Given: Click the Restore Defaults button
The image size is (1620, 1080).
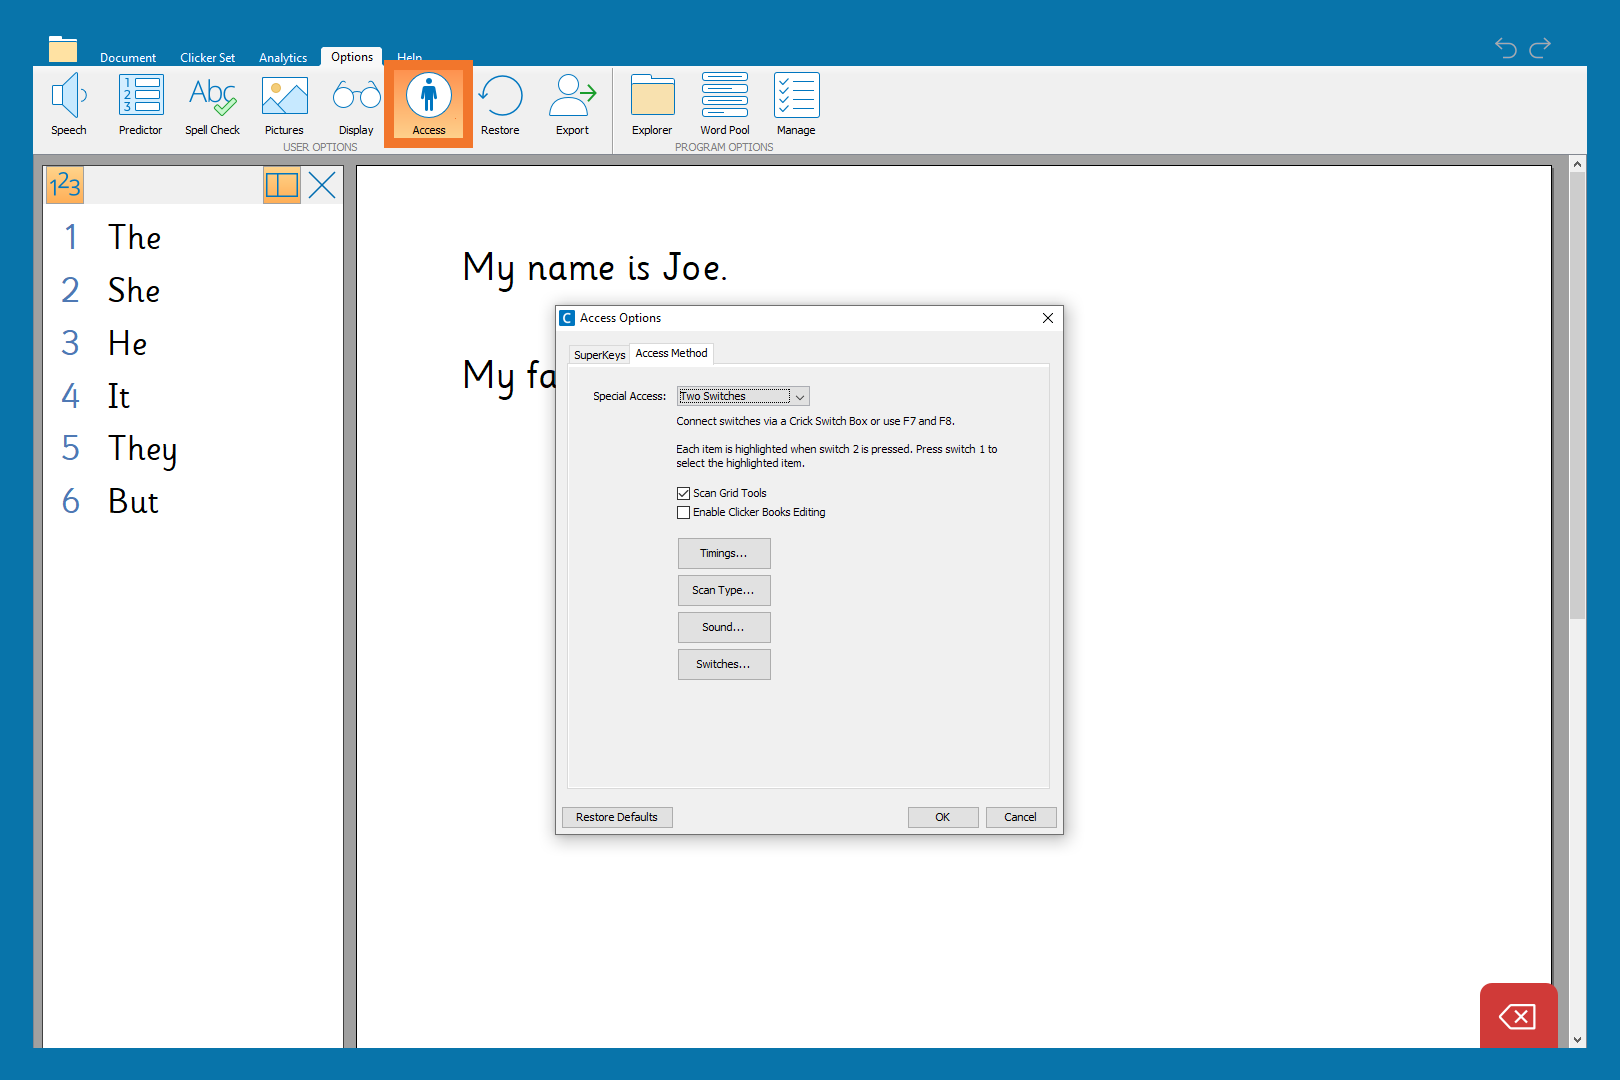Looking at the screenshot, I should pyautogui.click(x=617, y=817).
